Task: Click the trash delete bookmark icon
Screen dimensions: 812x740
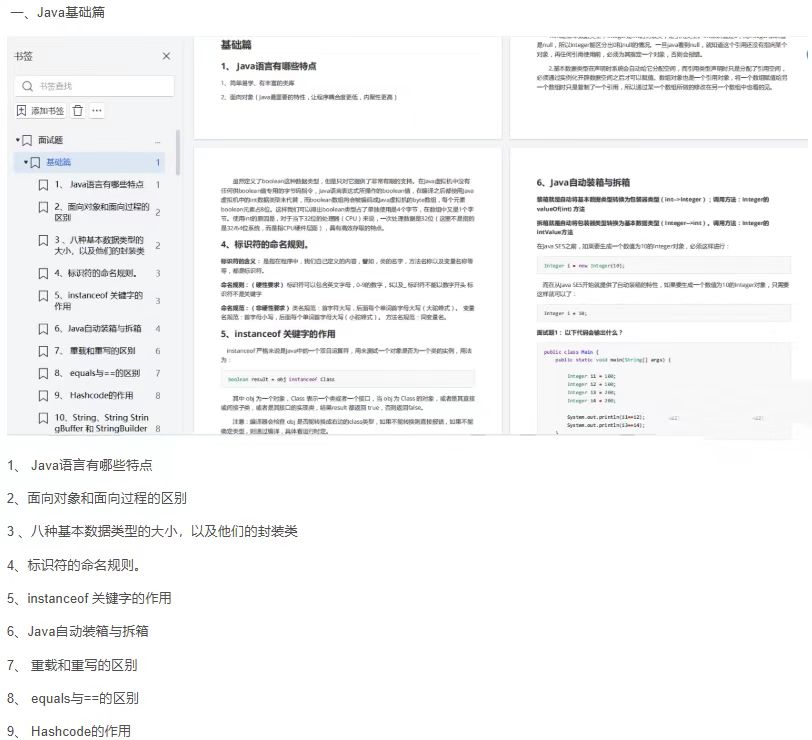Action: [78, 110]
